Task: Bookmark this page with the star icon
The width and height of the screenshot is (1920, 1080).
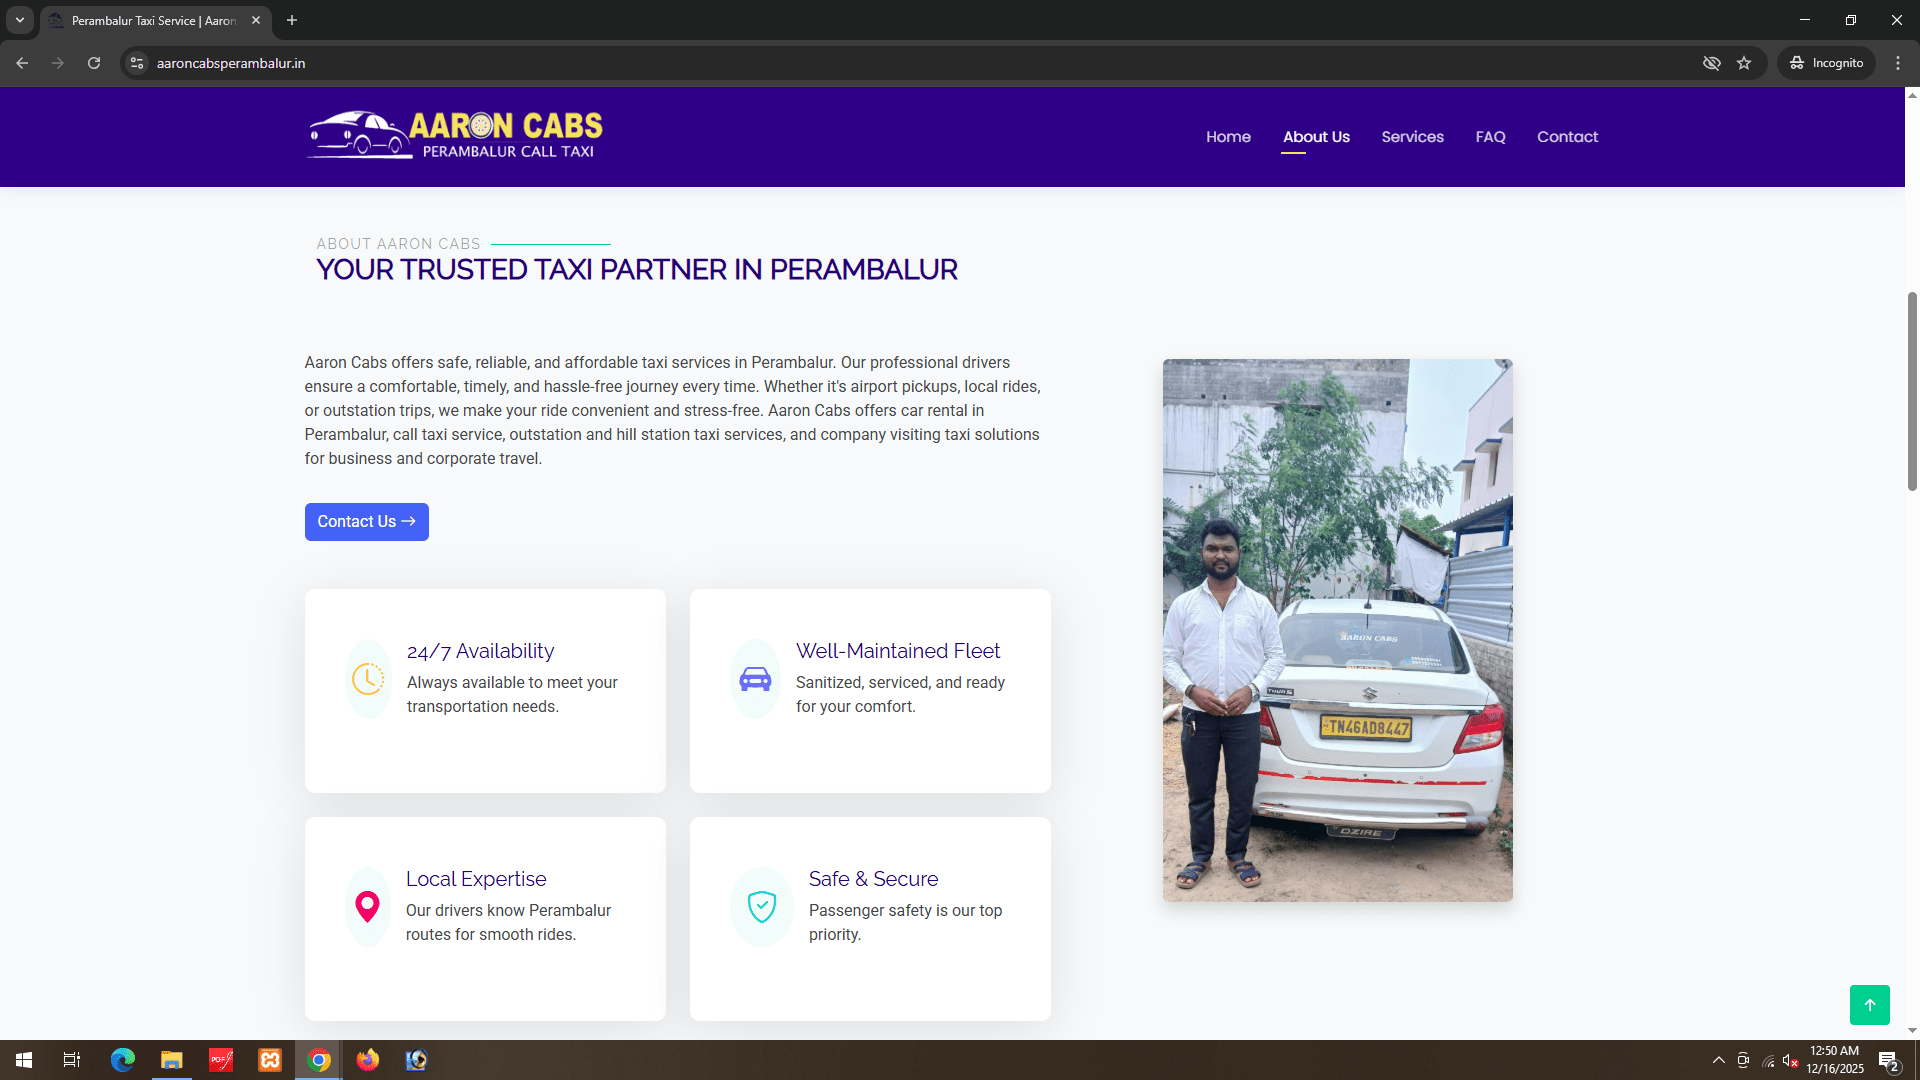Action: [1744, 63]
